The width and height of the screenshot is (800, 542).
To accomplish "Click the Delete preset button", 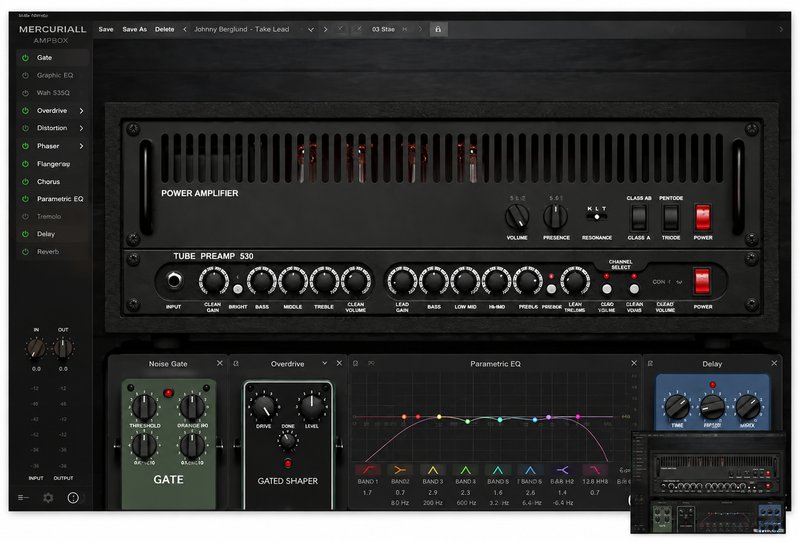I will [164, 30].
